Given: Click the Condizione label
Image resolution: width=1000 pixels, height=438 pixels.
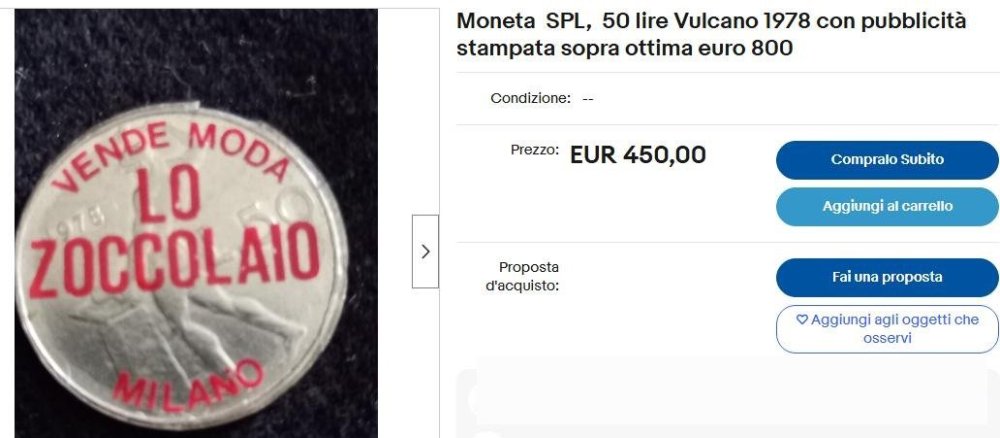Looking at the screenshot, I should 531,99.
